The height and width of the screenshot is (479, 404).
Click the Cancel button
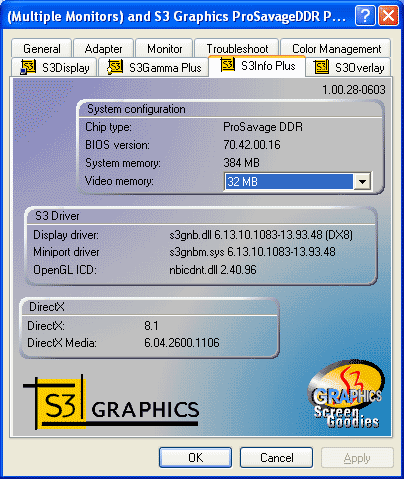(277, 458)
